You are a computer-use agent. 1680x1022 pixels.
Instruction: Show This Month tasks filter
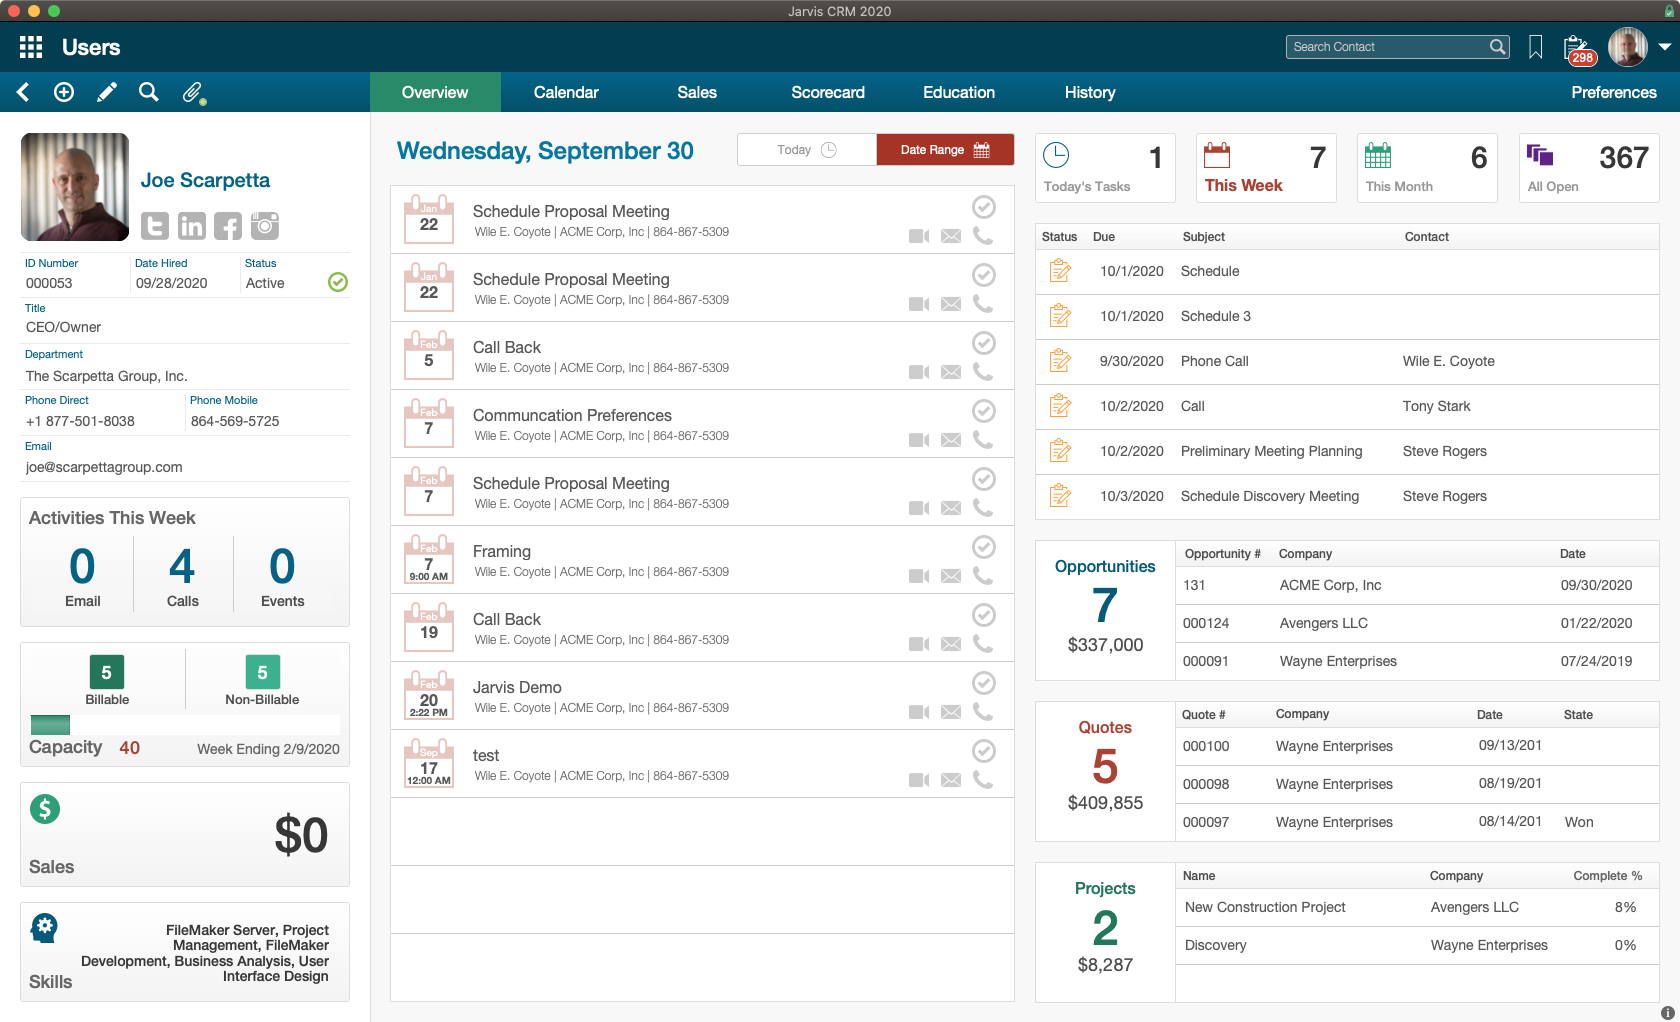click(x=1427, y=168)
